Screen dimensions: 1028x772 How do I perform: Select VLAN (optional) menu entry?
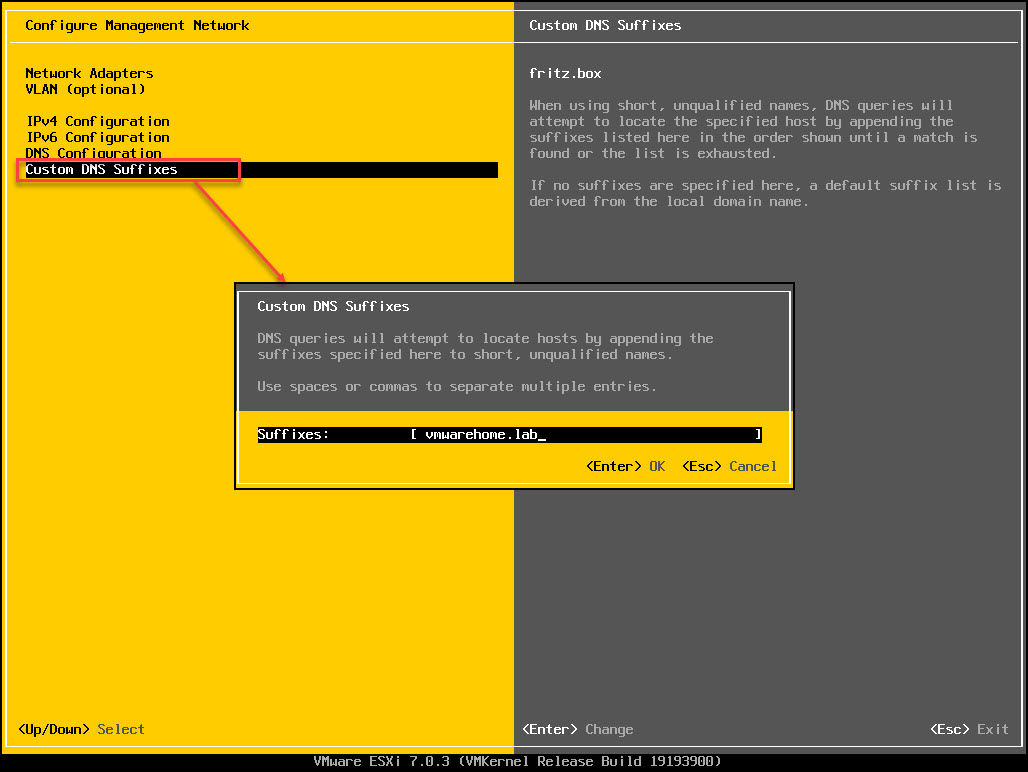tap(85, 89)
